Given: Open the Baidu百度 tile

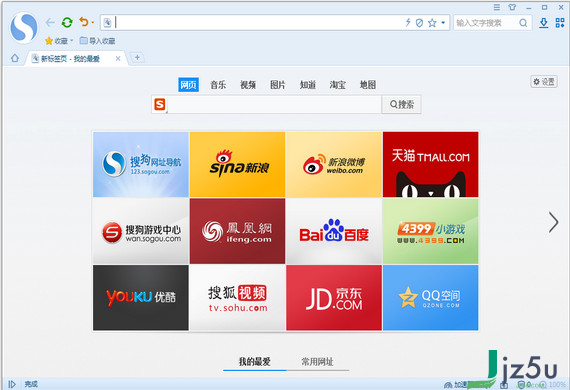Looking at the screenshot, I should (x=334, y=231).
